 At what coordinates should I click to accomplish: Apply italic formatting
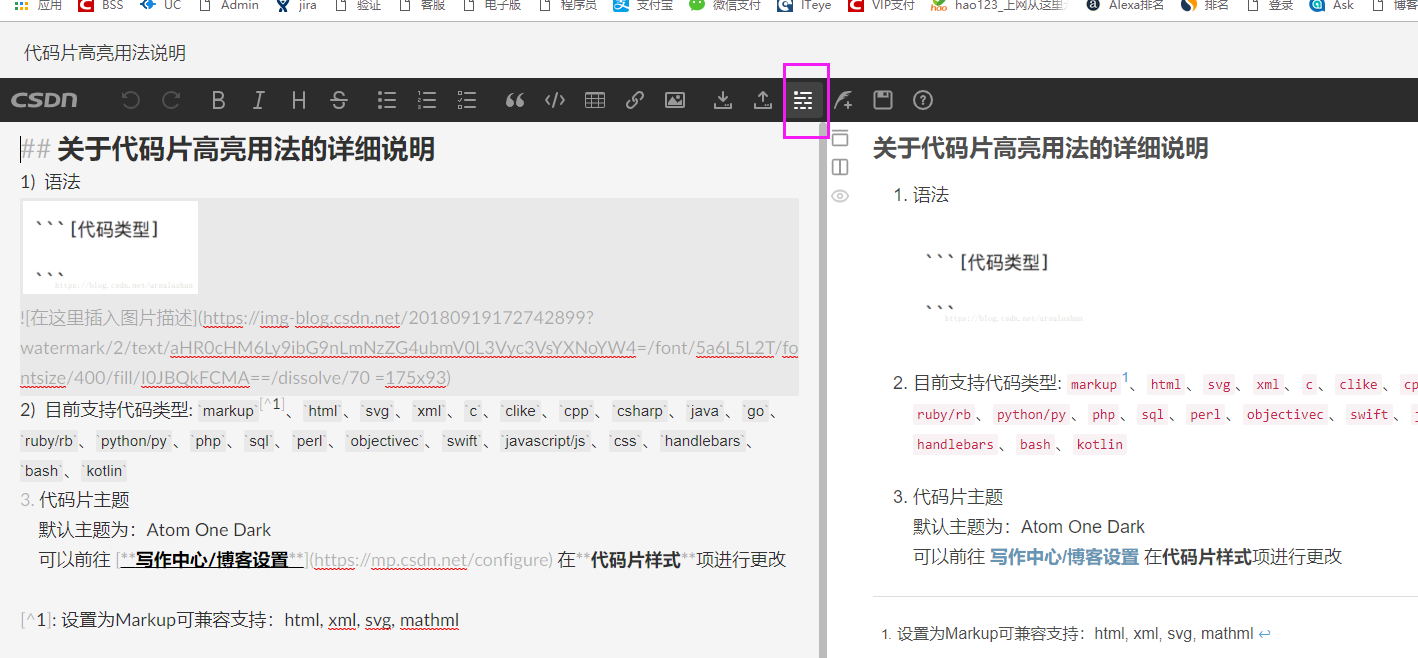tap(259, 100)
